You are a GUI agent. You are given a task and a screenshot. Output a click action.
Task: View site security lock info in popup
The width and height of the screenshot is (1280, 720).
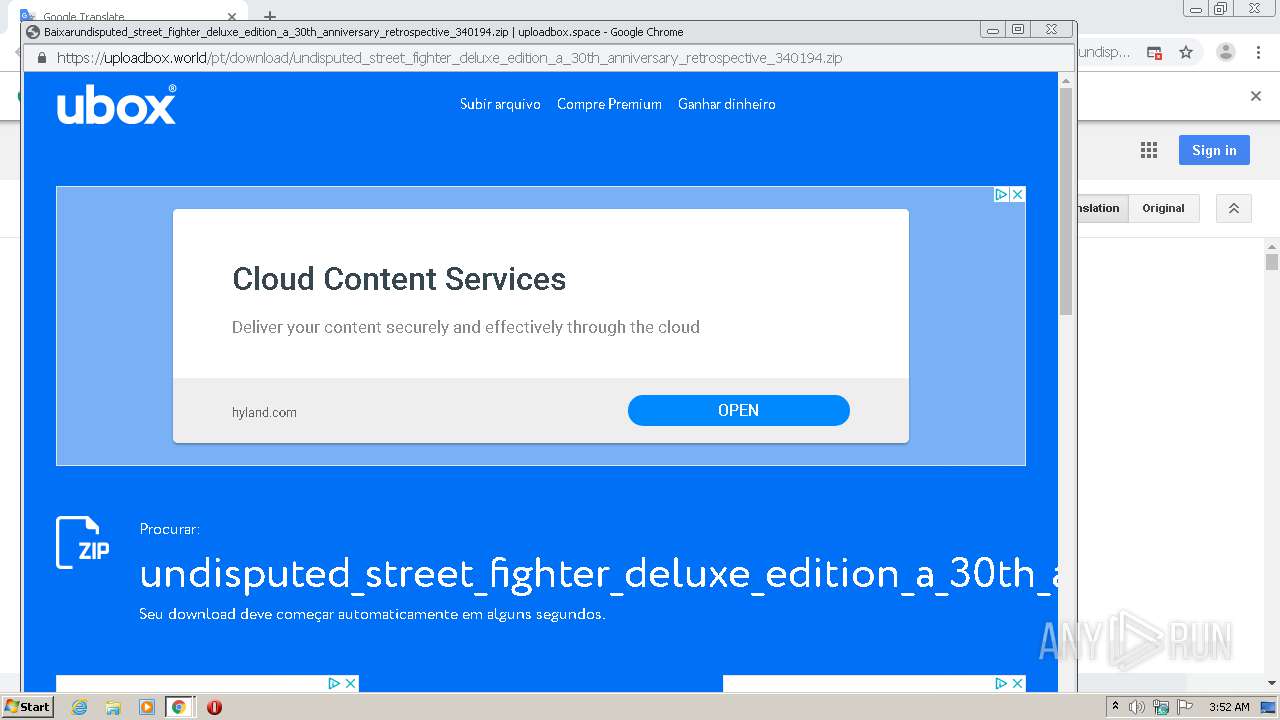pyautogui.click(x=41, y=58)
